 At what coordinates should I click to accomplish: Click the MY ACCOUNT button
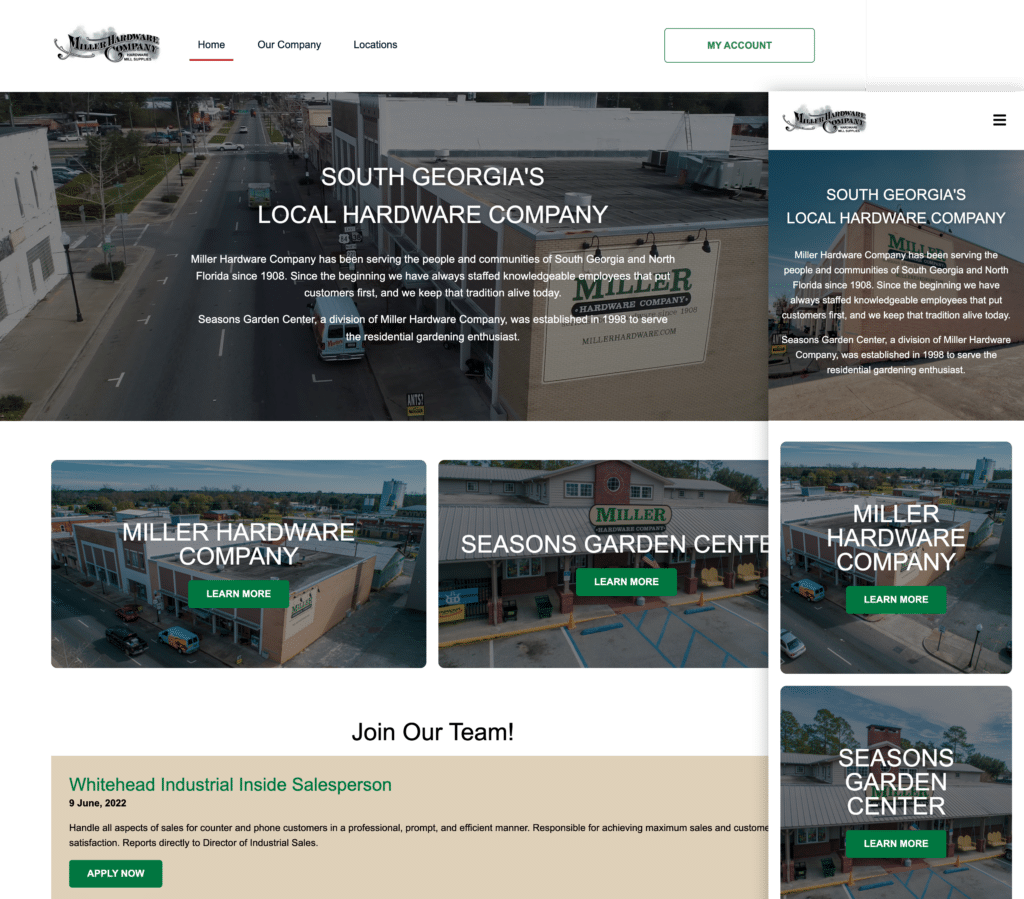pos(739,45)
